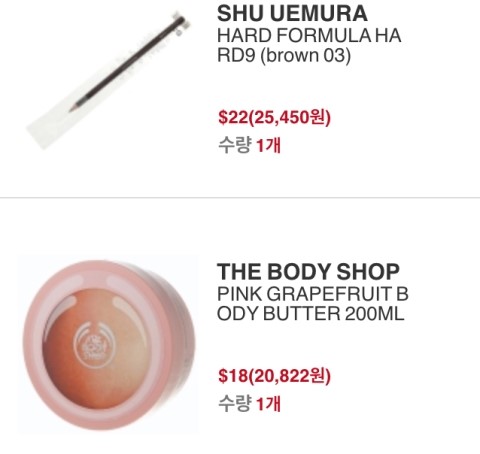Click the SHU UEMURA brand name
Screen dimensions: 480x454
point(292,14)
